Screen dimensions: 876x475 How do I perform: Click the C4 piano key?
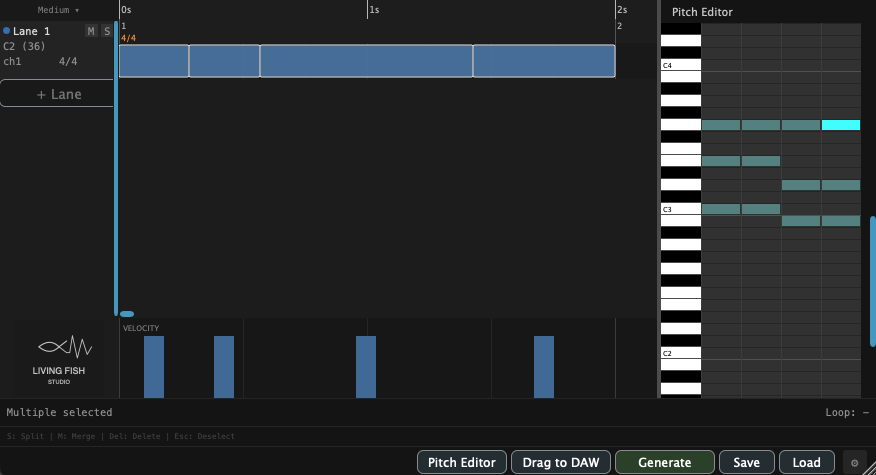pos(680,65)
